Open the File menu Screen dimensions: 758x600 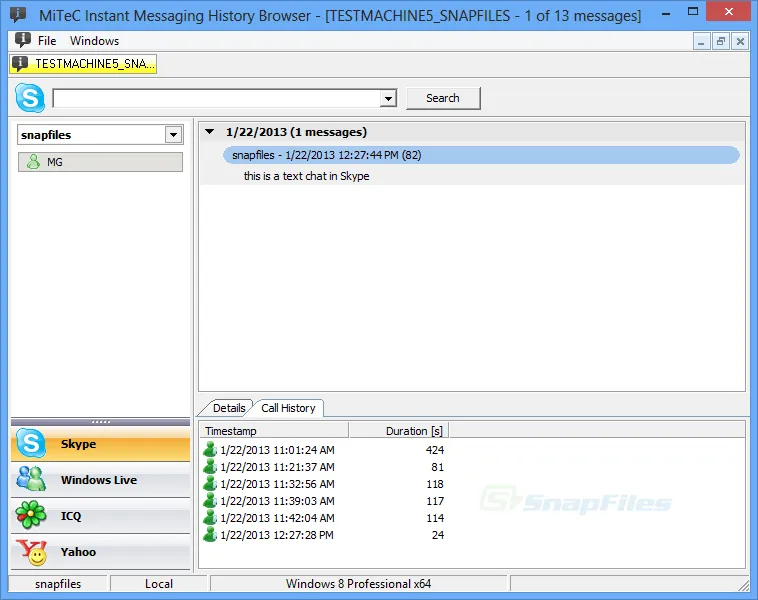coord(47,41)
